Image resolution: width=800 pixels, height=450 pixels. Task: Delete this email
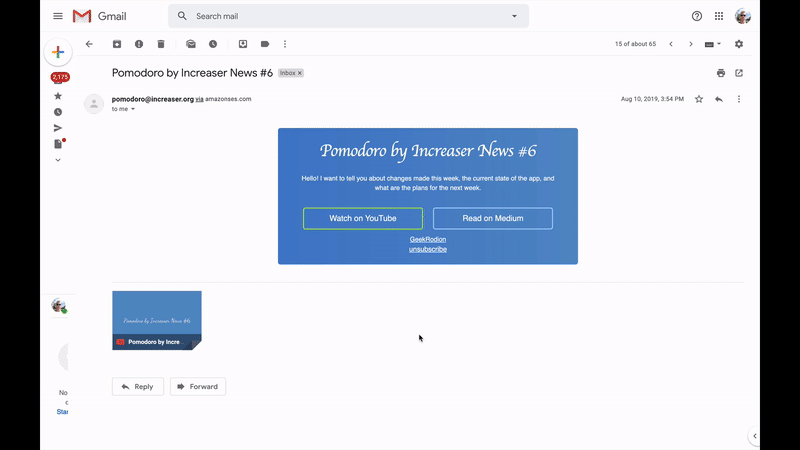161,44
